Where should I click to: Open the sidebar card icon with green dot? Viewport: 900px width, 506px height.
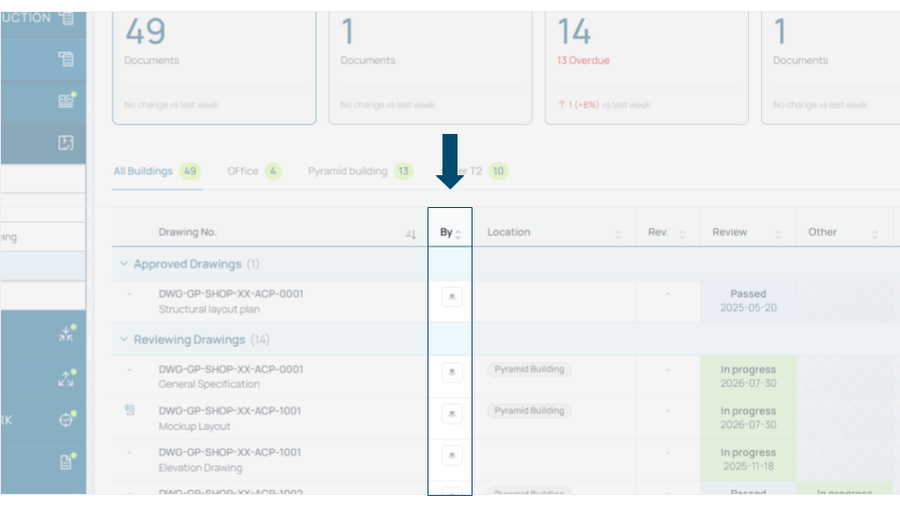point(67,100)
